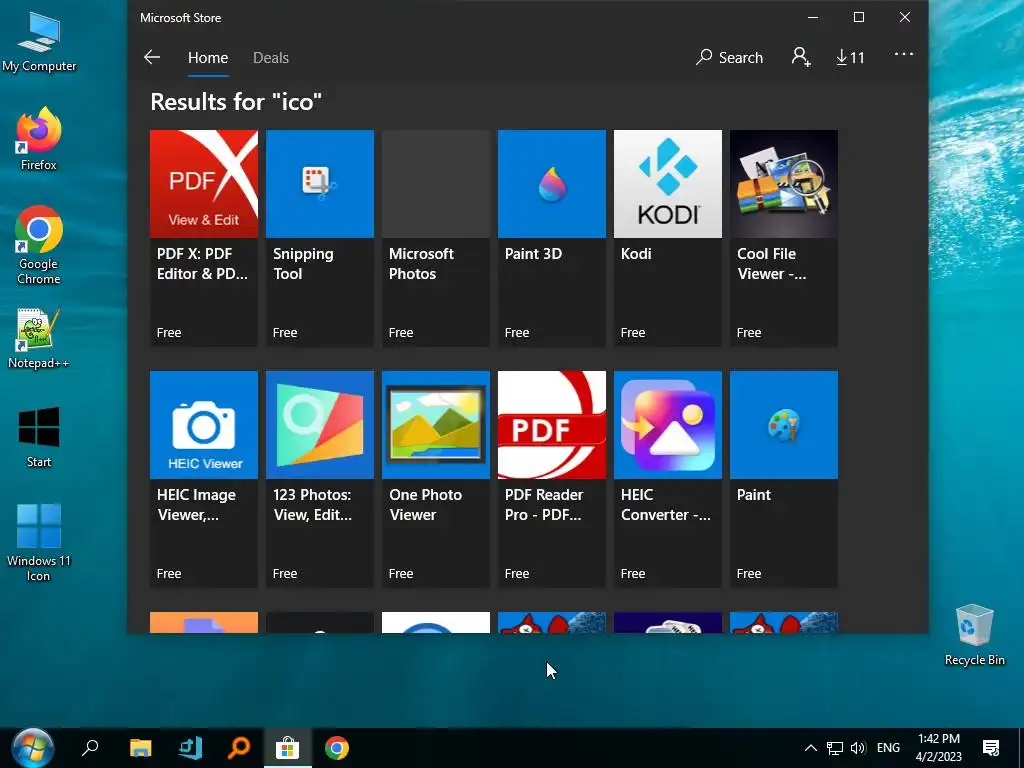Open the One Photo Viewer icon
The height and width of the screenshot is (768, 1024).
[x=436, y=424]
